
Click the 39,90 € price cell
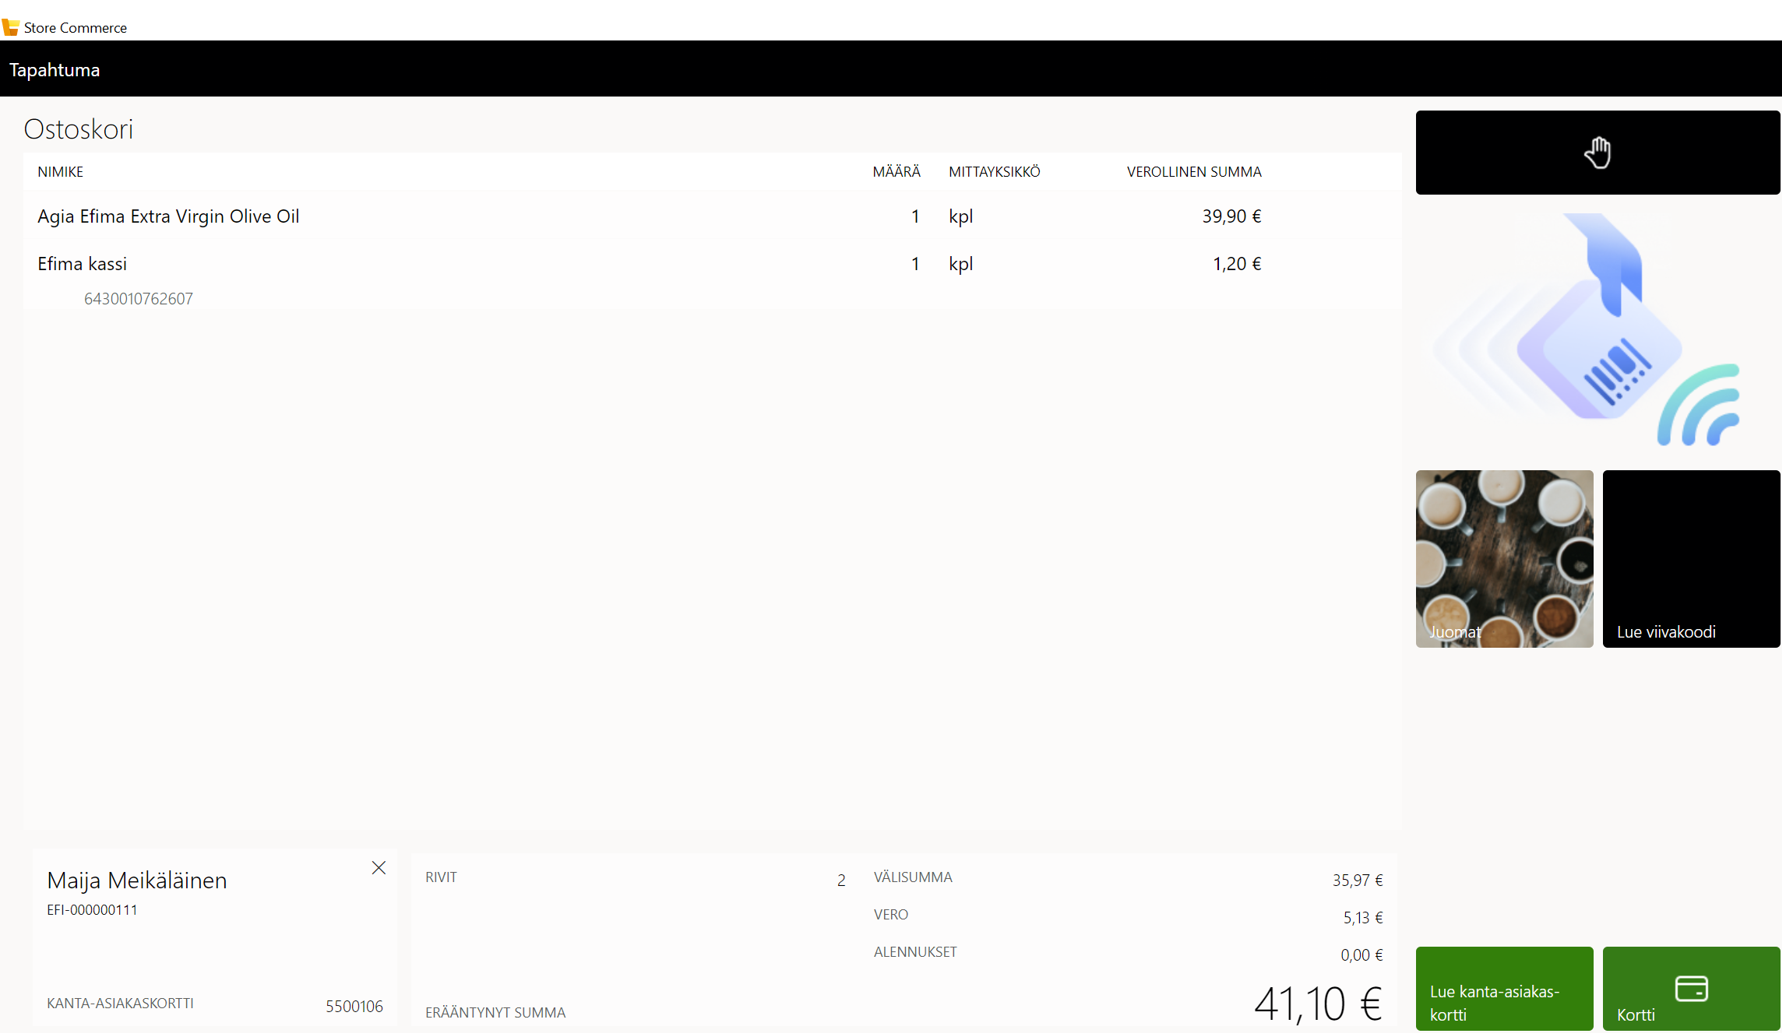1231,216
